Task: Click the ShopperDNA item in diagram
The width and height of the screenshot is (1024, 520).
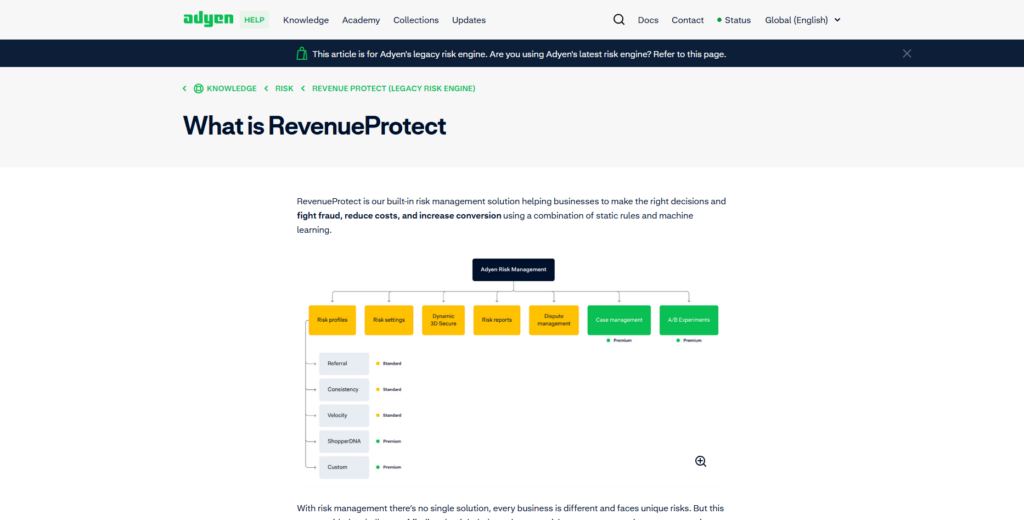Action: [344, 441]
